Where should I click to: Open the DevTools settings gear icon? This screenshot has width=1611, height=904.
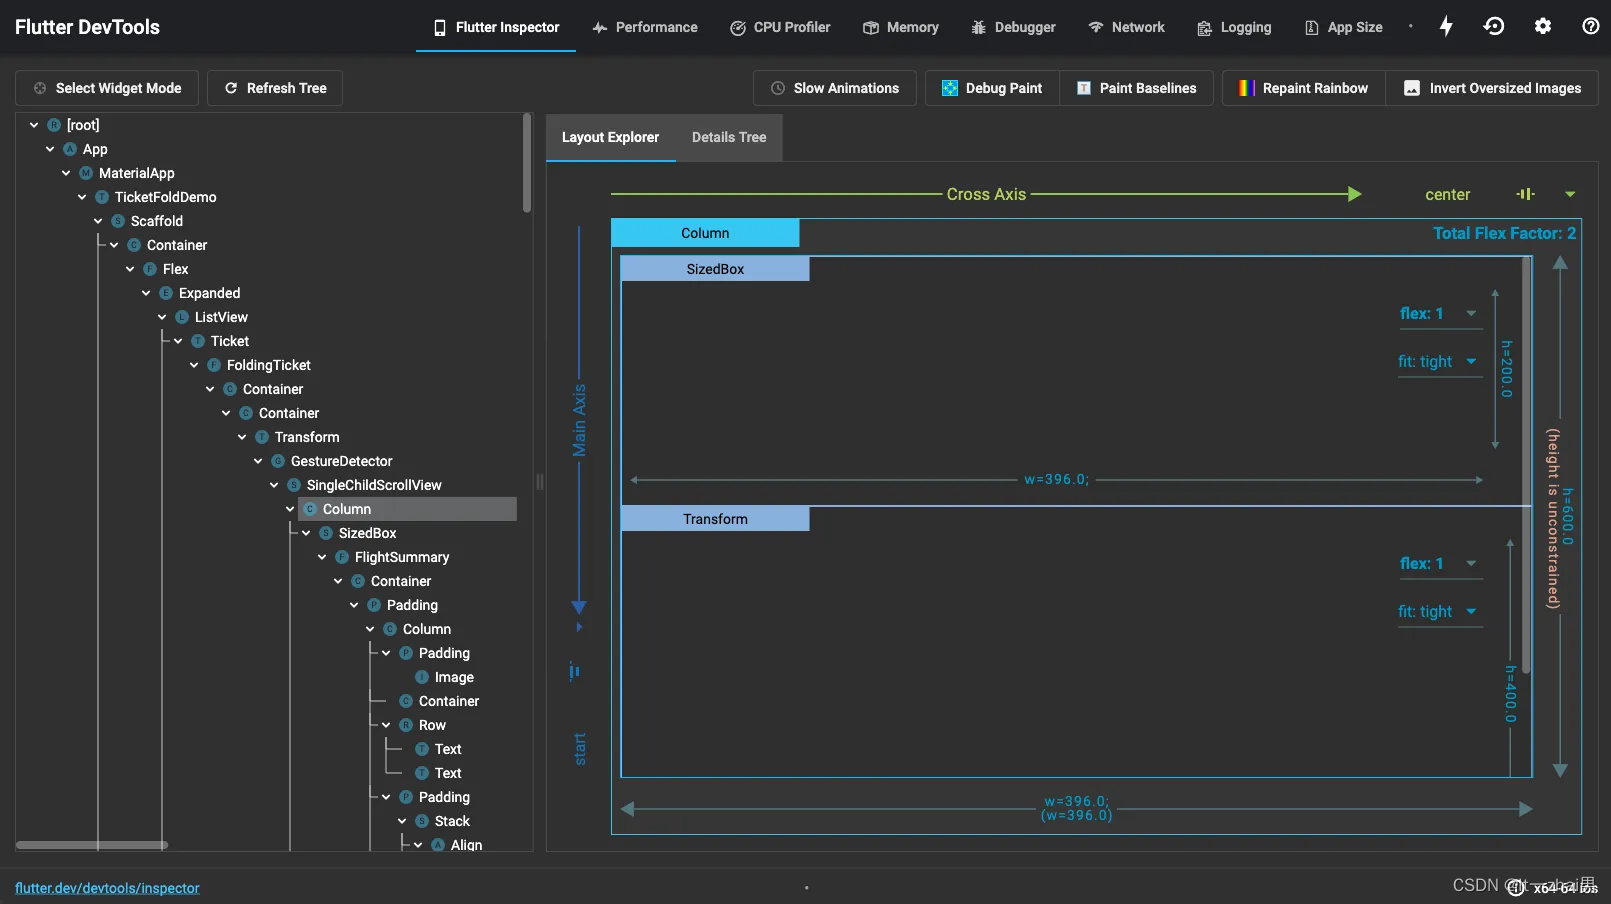[1542, 26]
